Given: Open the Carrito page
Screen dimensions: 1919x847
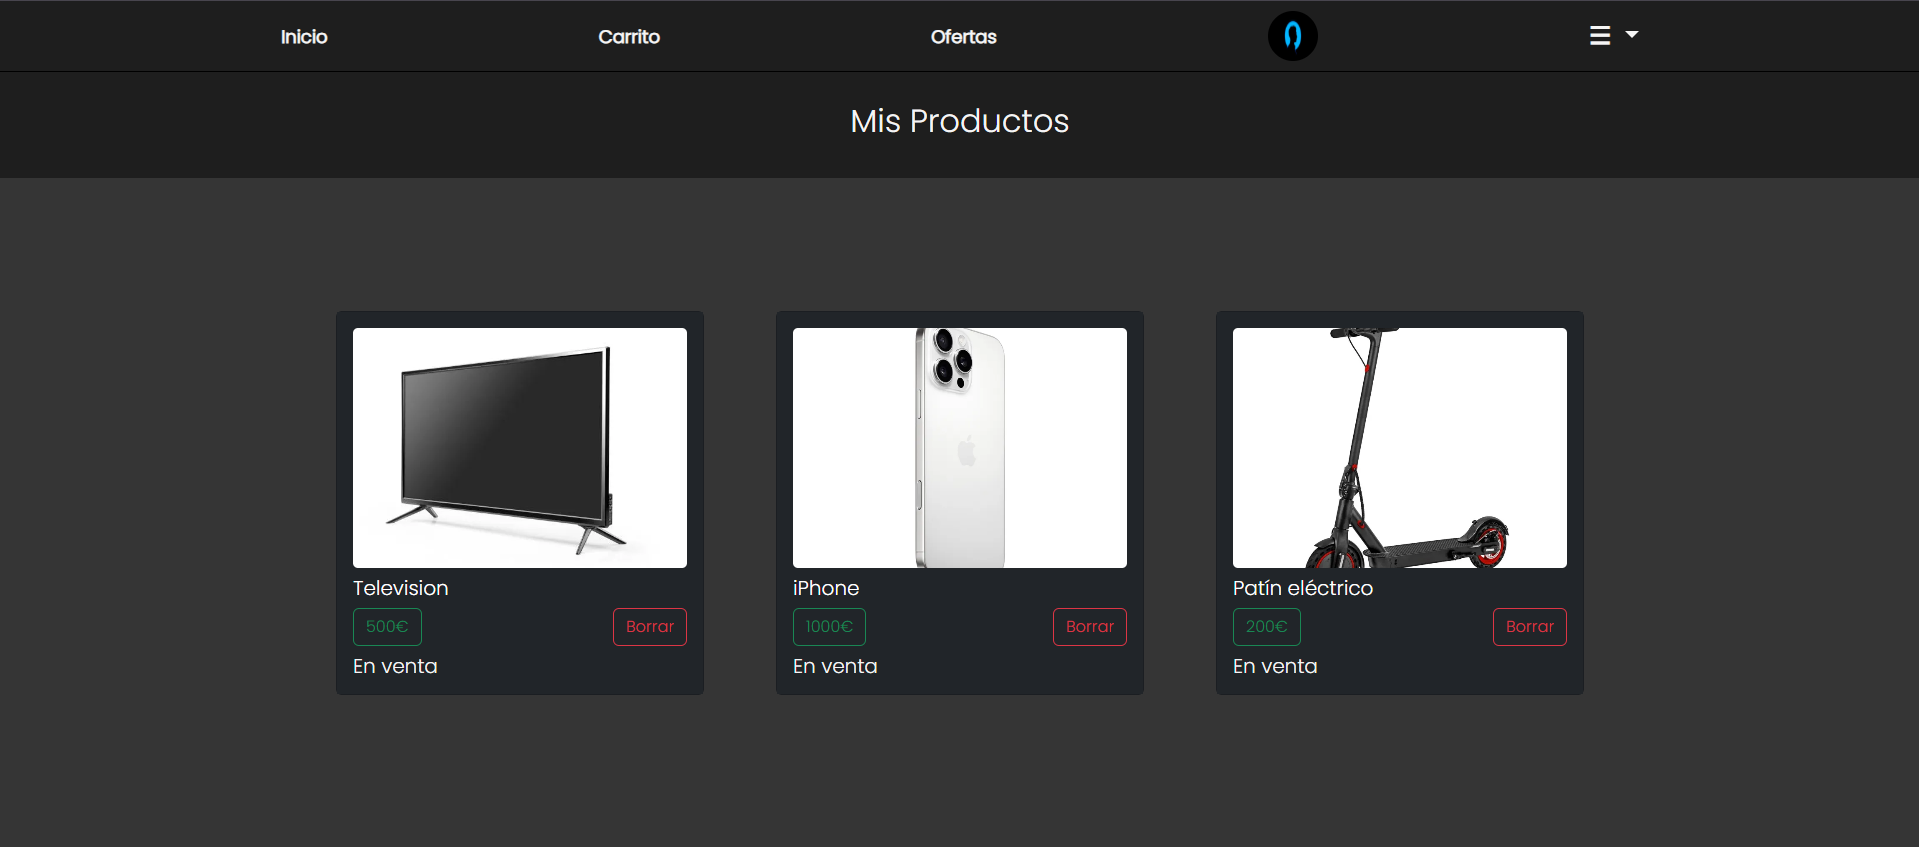Looking at the screenshot, I should click(629, 37).
